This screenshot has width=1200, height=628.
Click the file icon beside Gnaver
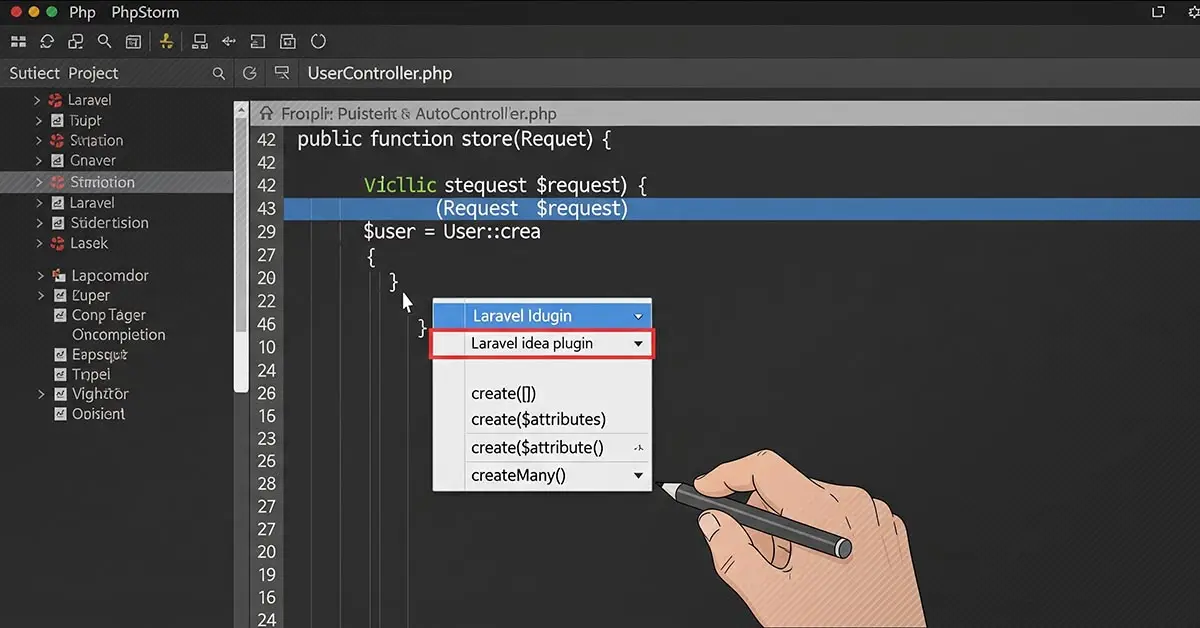56,160
